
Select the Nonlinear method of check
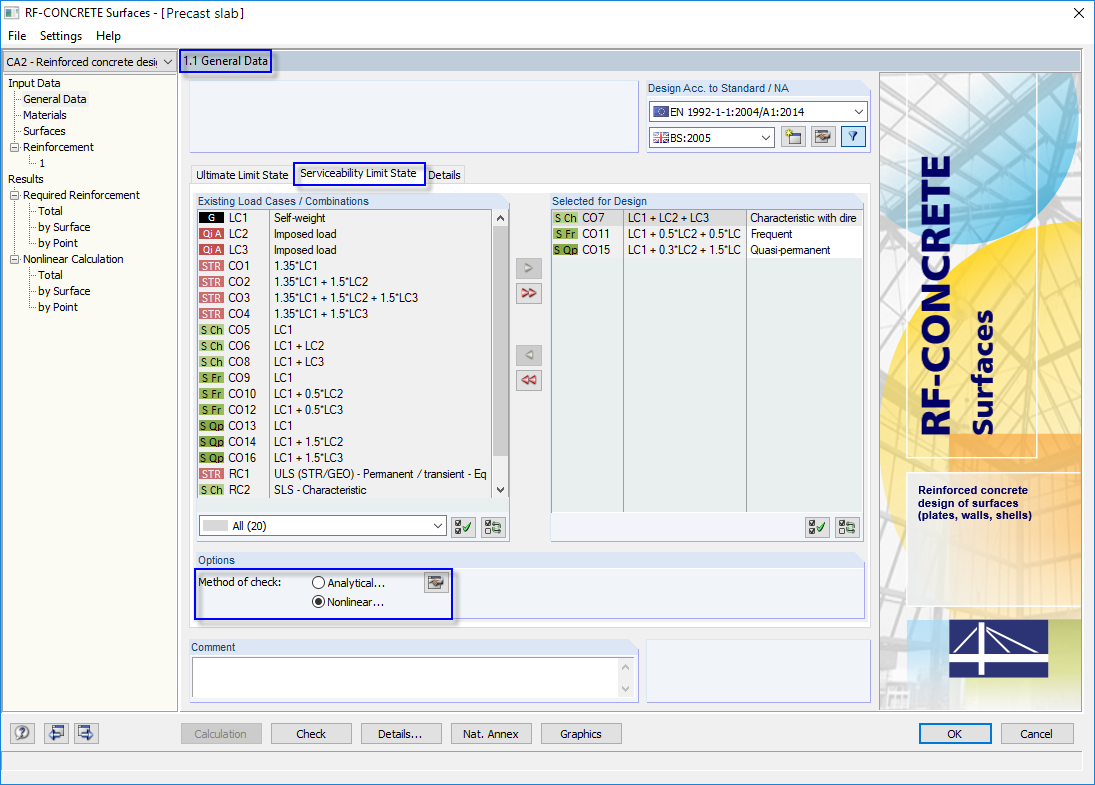[x=318, y=601]
